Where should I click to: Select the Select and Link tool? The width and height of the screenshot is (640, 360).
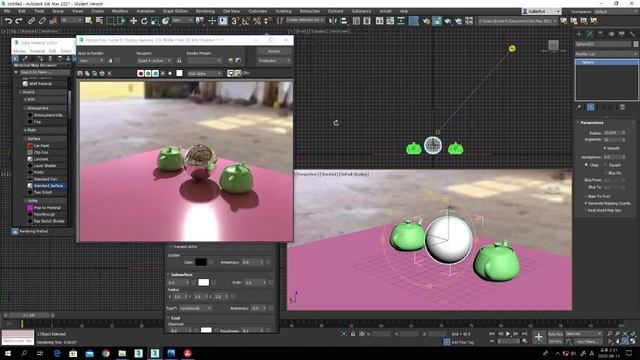pos(31,21)
